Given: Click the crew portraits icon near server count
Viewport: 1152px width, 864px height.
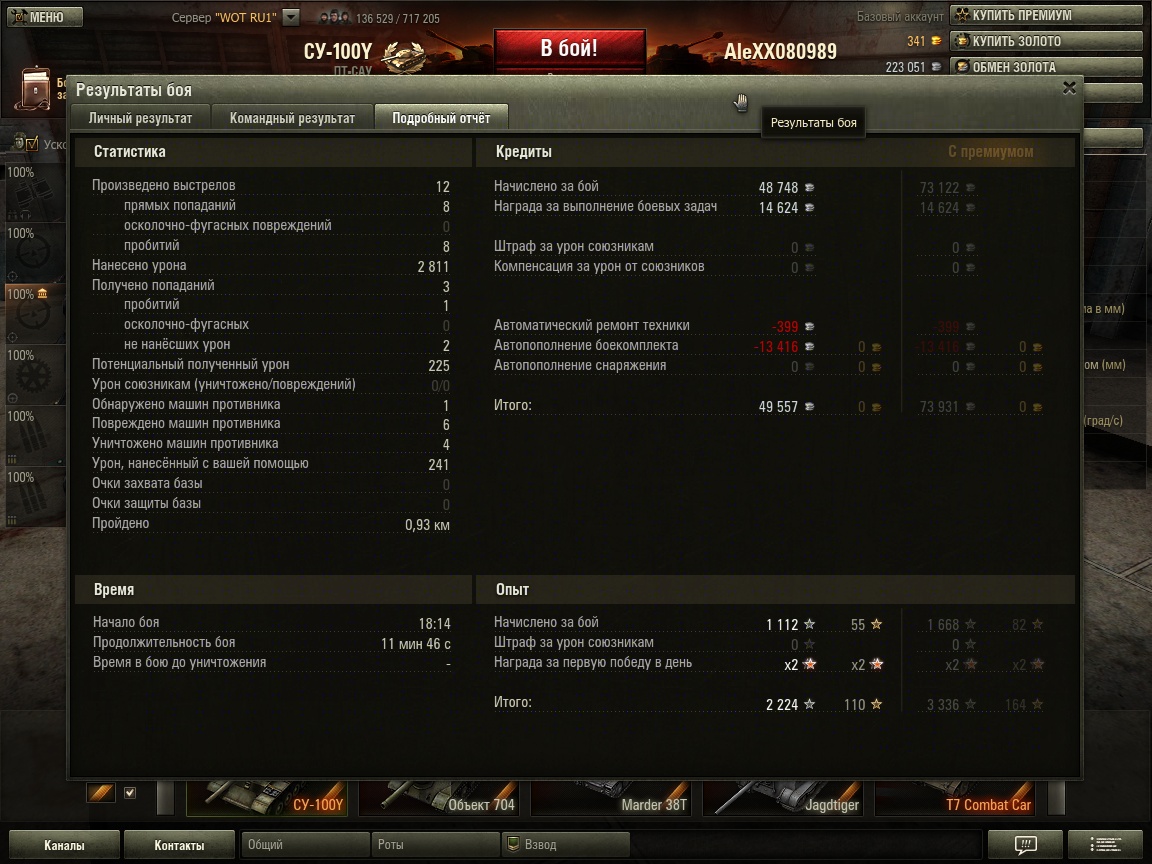Looking at the screenshot, I should 334,17.
